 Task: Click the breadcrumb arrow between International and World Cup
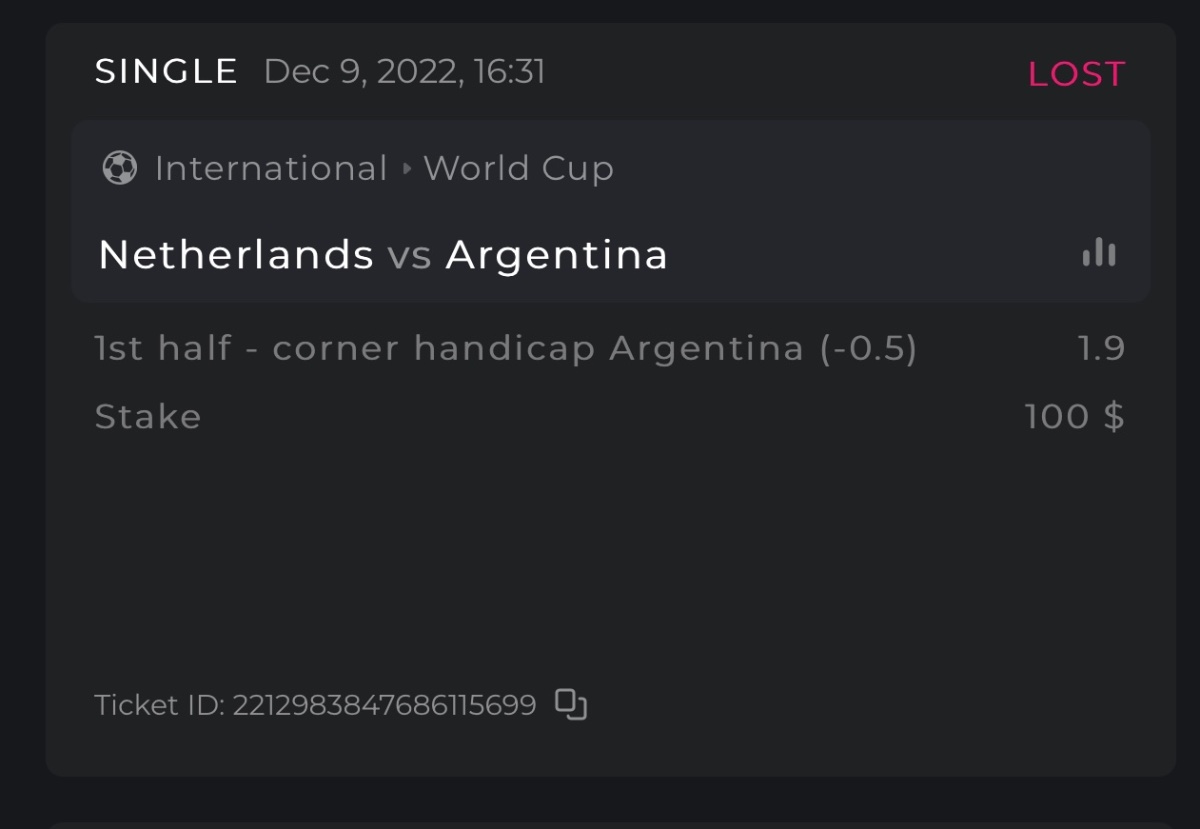coord(406,169)
